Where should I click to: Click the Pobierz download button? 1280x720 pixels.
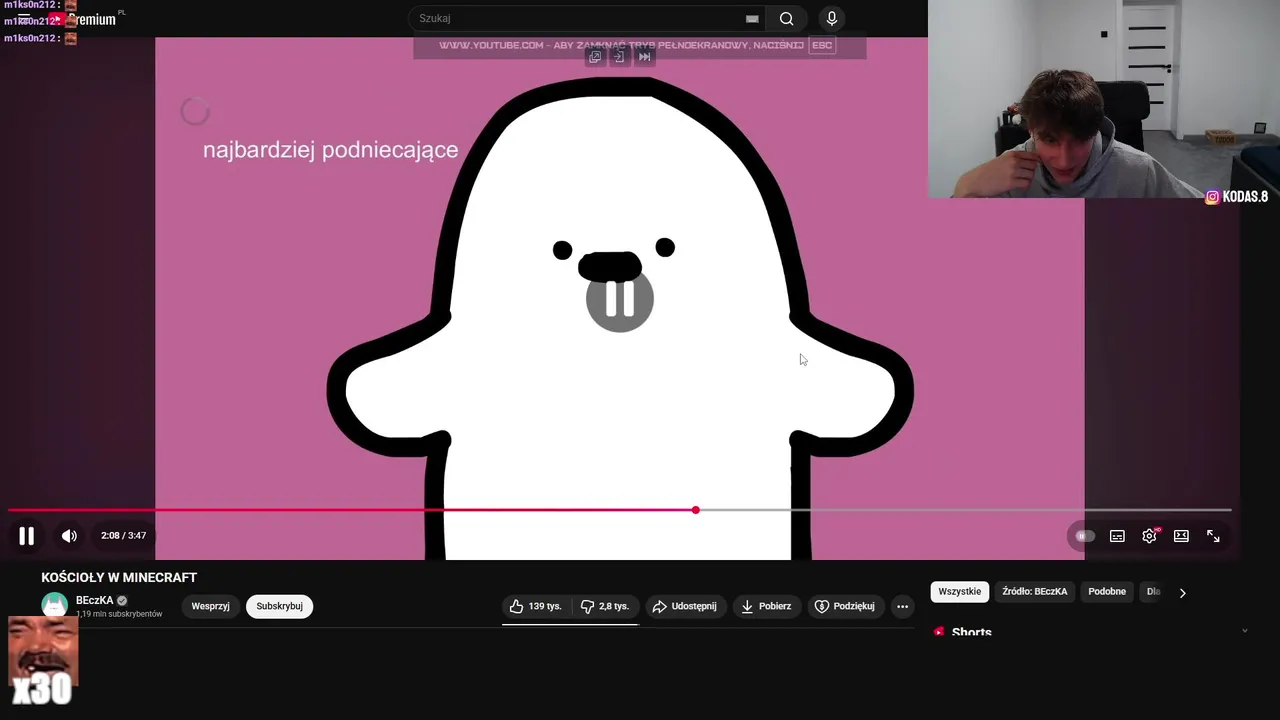pyautogui.click(x=766, y=606)
